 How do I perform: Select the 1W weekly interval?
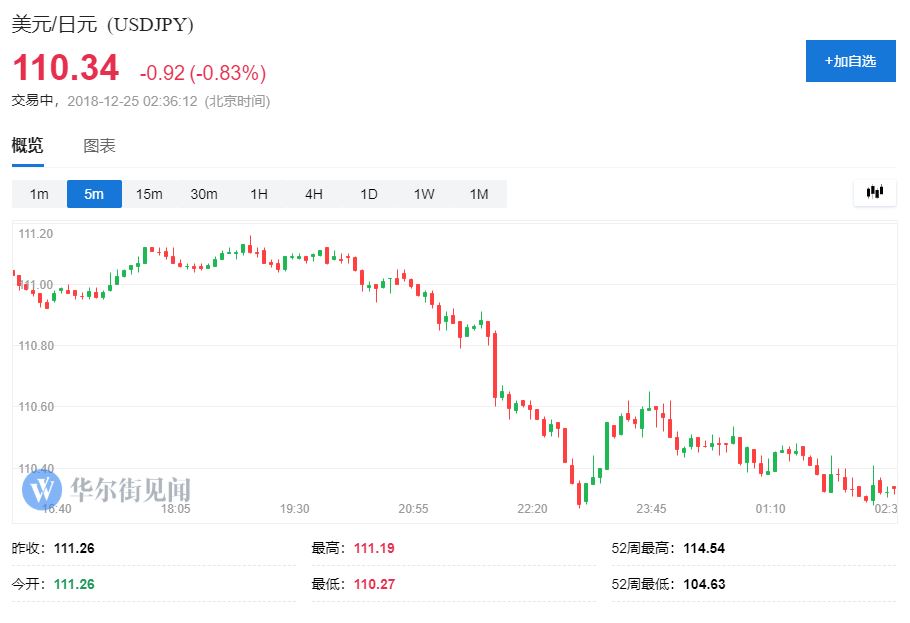coord(424,194)
